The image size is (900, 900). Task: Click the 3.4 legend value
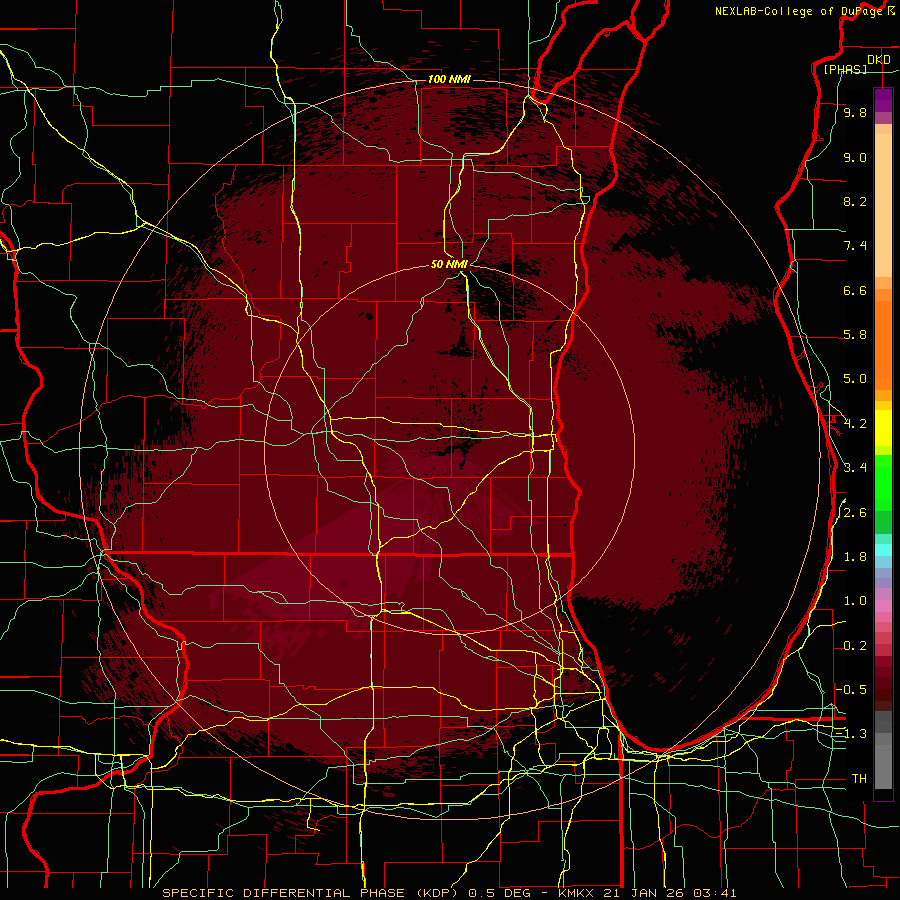[855, 468]
